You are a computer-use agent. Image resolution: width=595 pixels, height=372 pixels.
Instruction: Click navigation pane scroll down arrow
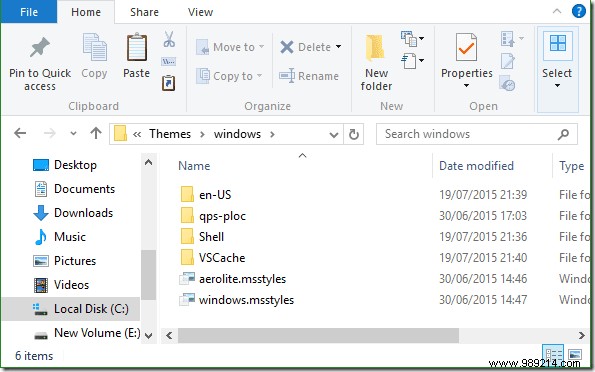(x=149, y=336)
